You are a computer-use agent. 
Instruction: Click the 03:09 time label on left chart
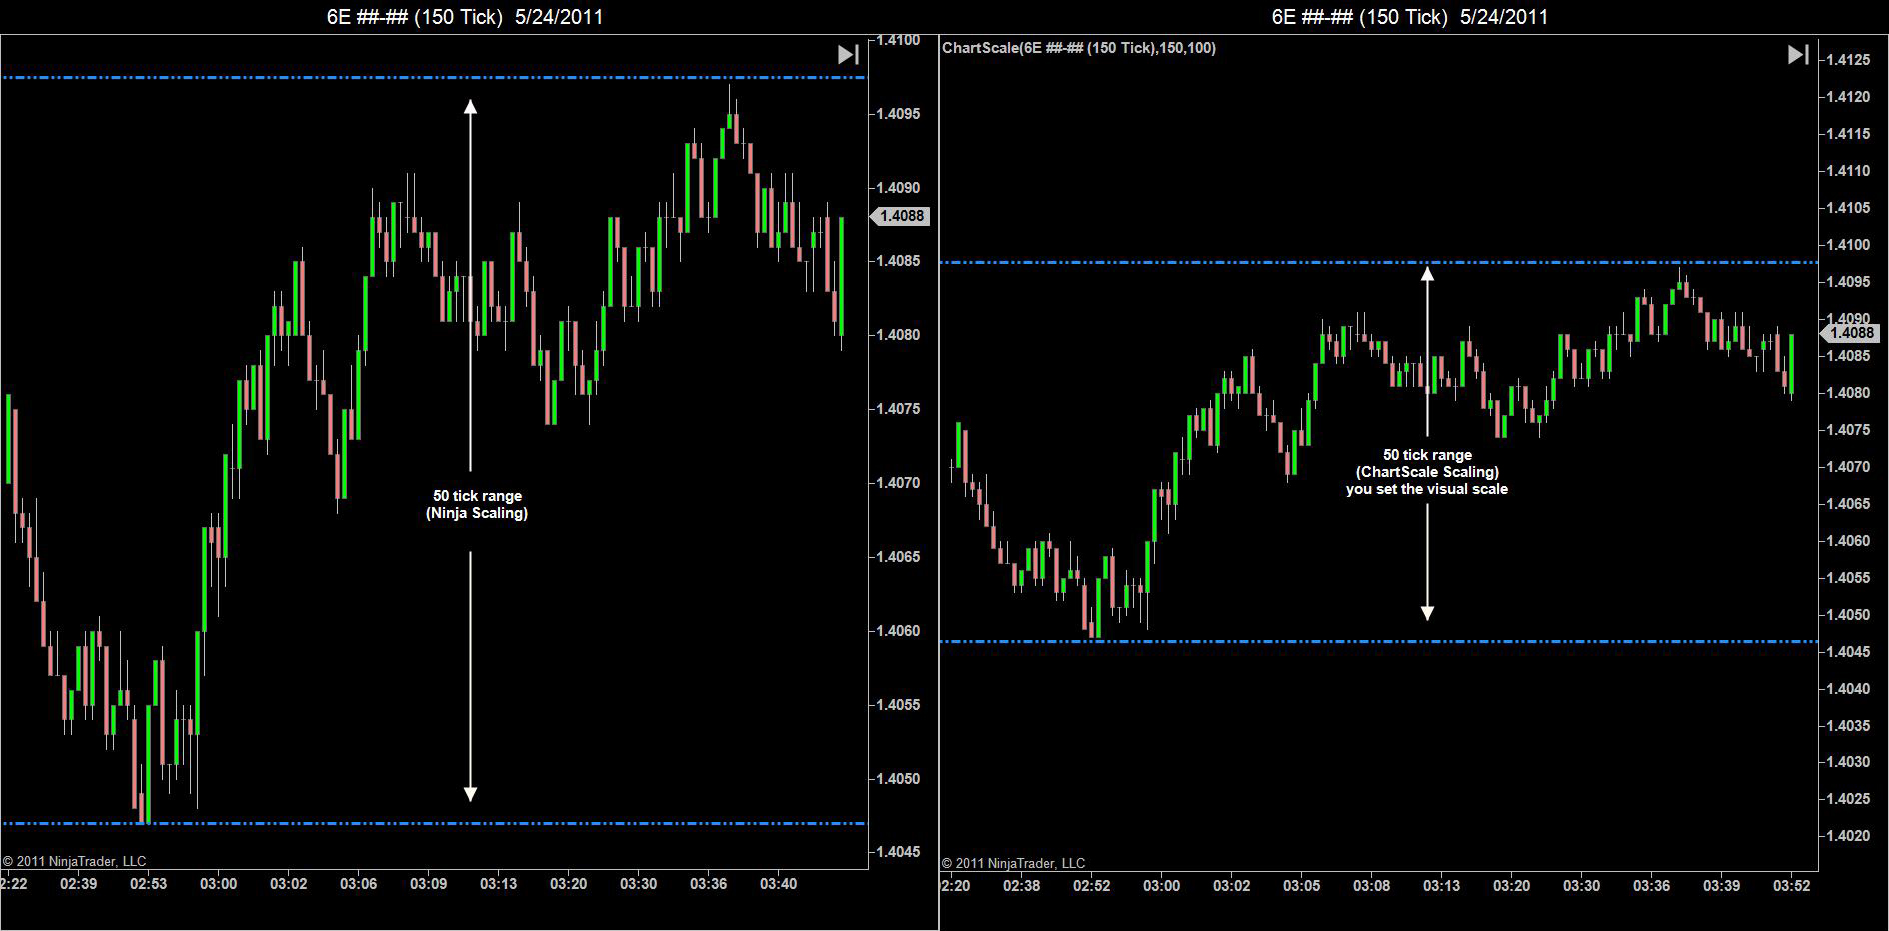[429, 884]
